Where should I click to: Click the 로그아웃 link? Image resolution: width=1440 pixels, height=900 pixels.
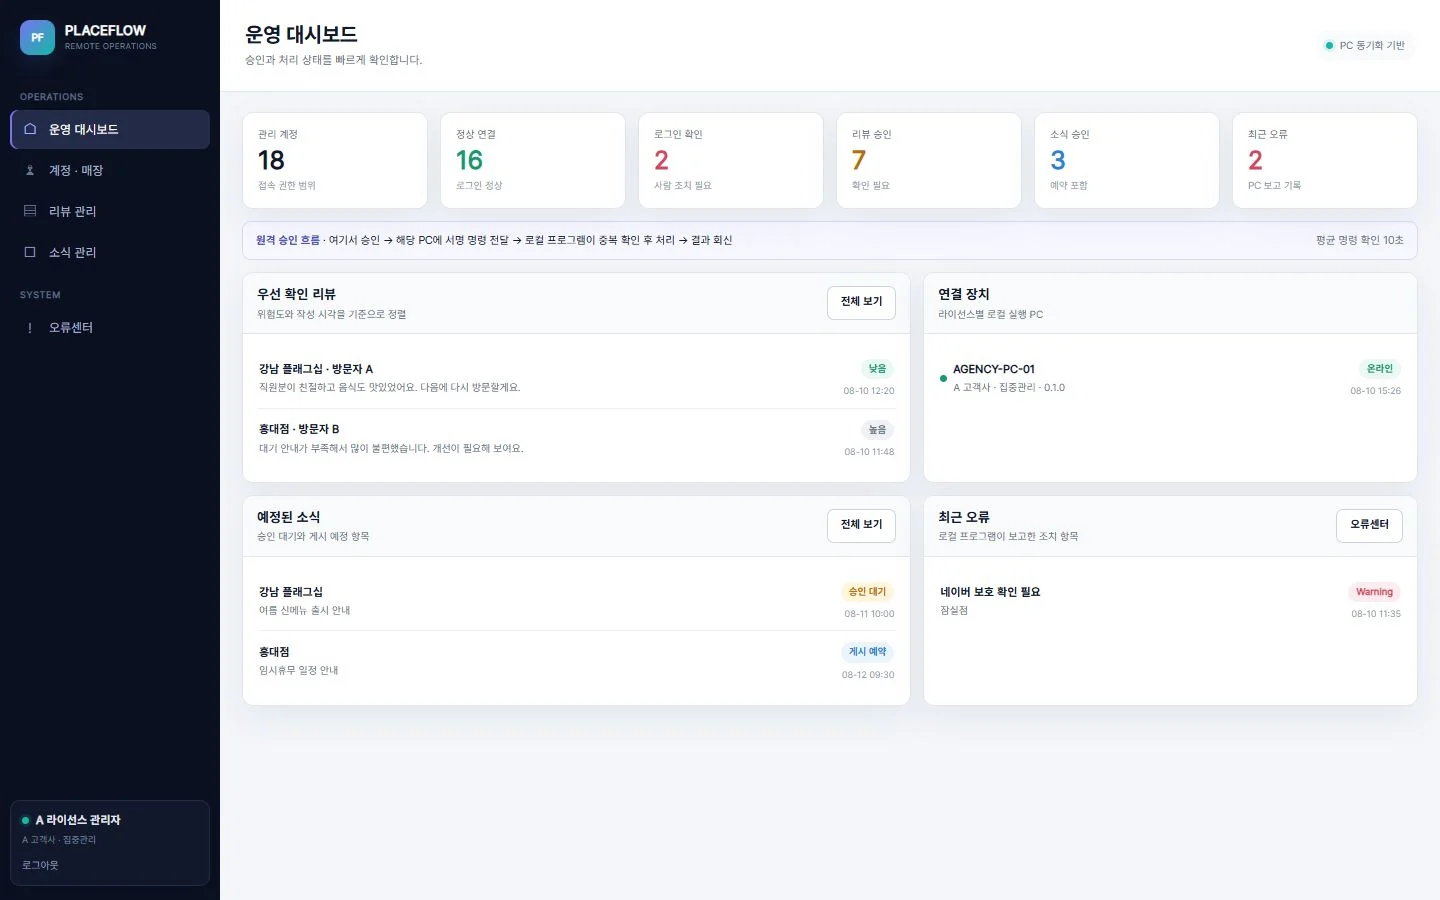tap(40, 865)
